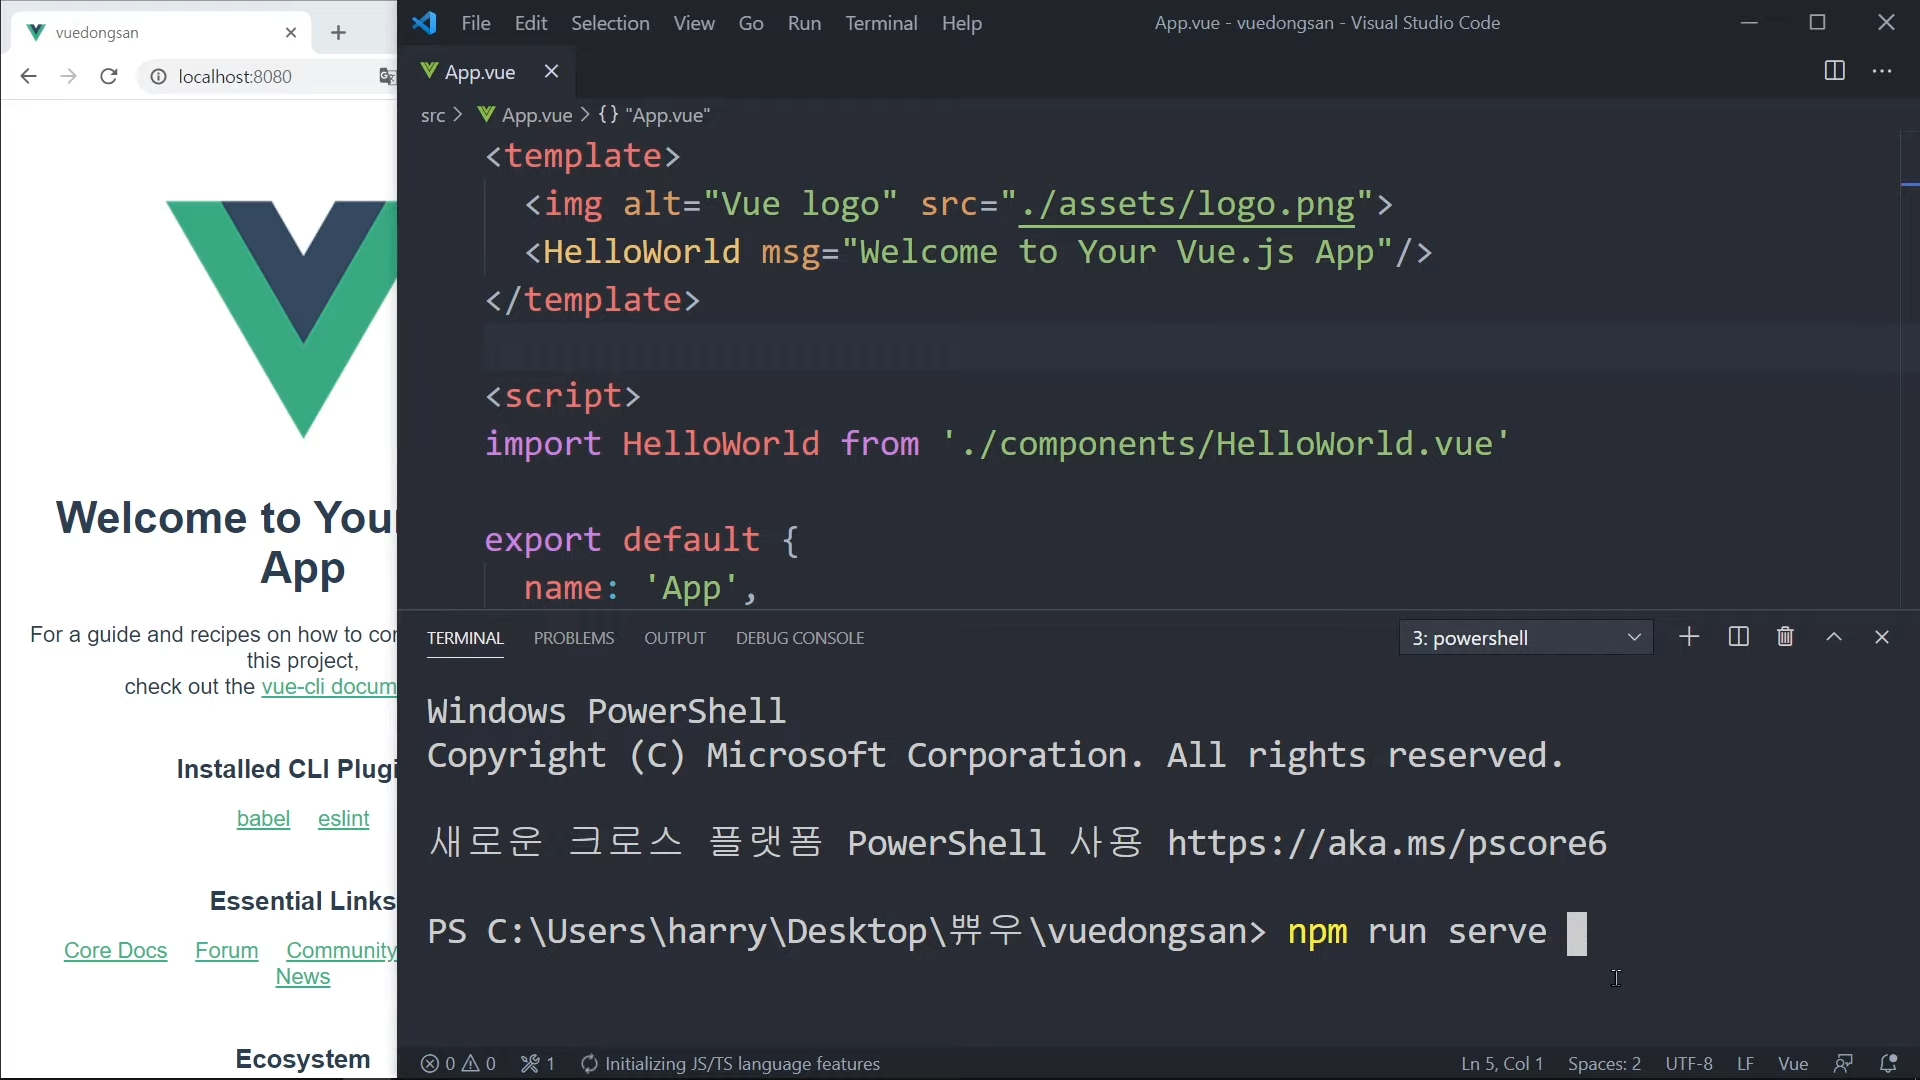Click Initializing JS/TS language features status
Image resolution: width=1920 pixels, height=1080 pixels.
(x=730, y=1064)
